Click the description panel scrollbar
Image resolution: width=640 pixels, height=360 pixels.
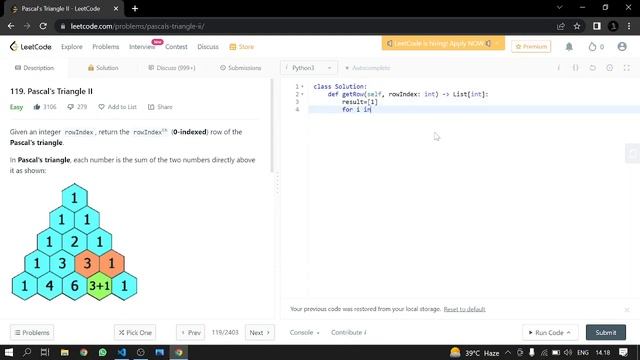[272, 125]
